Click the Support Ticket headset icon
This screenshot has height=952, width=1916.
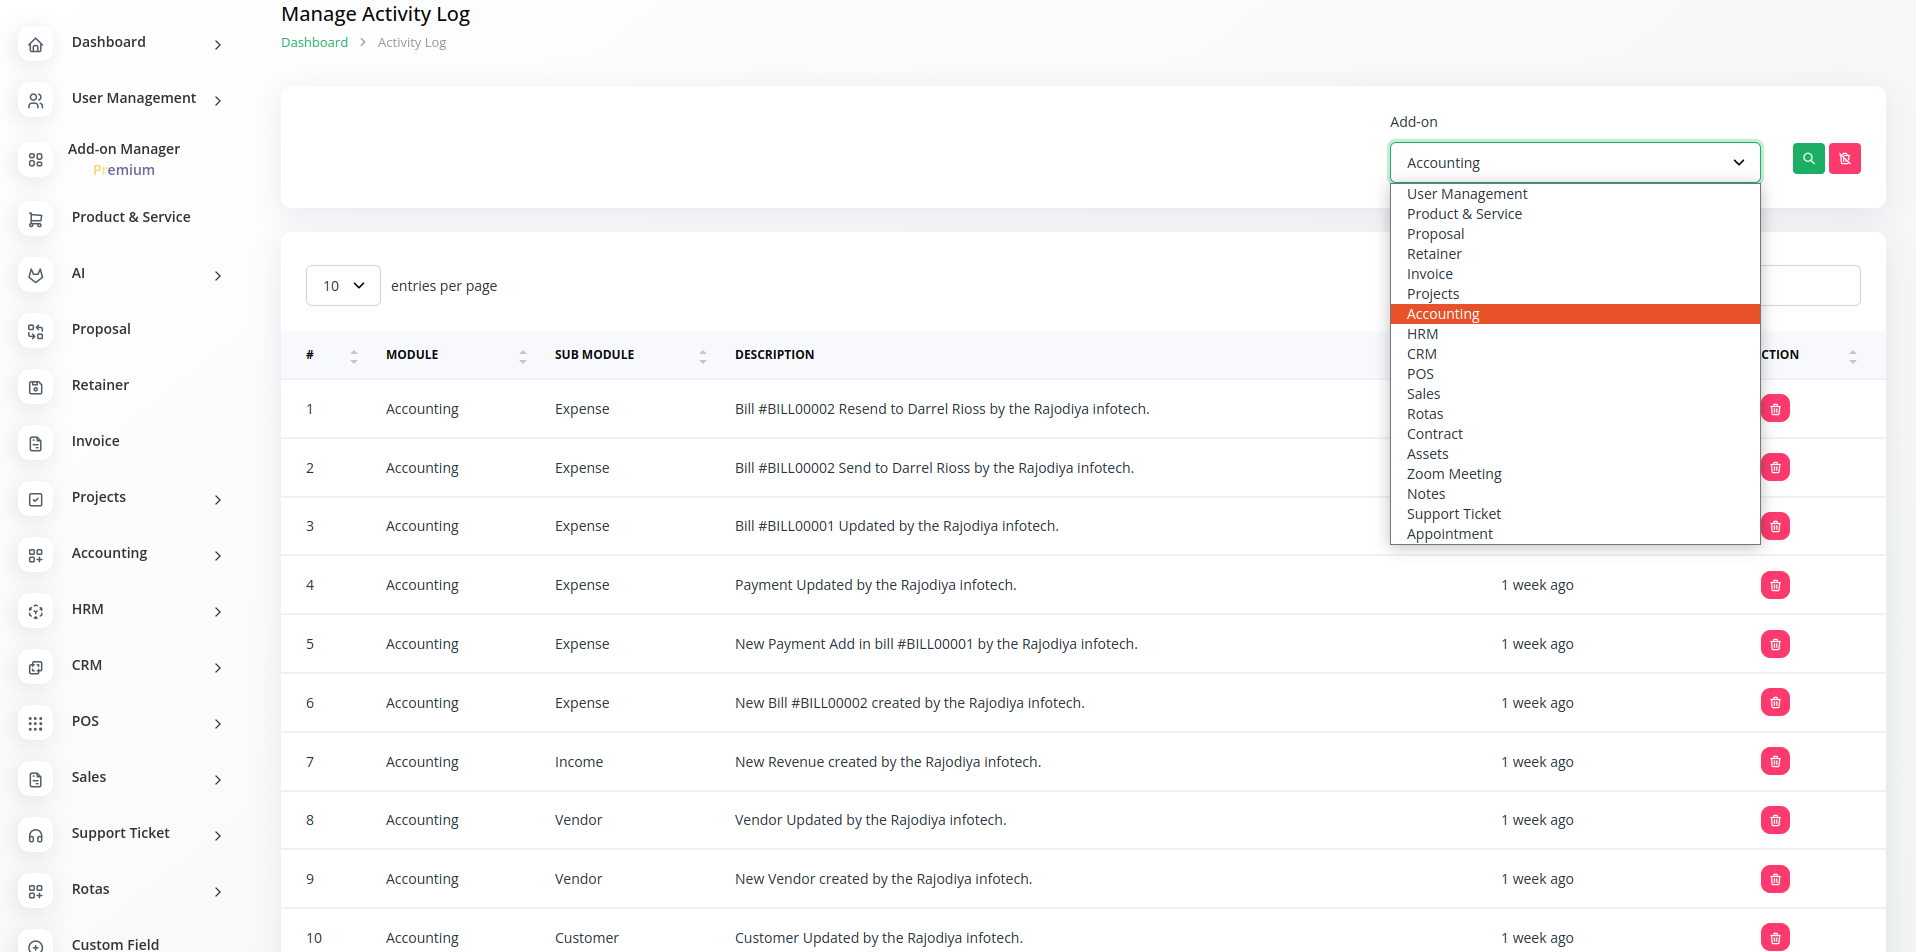(36, 836)
